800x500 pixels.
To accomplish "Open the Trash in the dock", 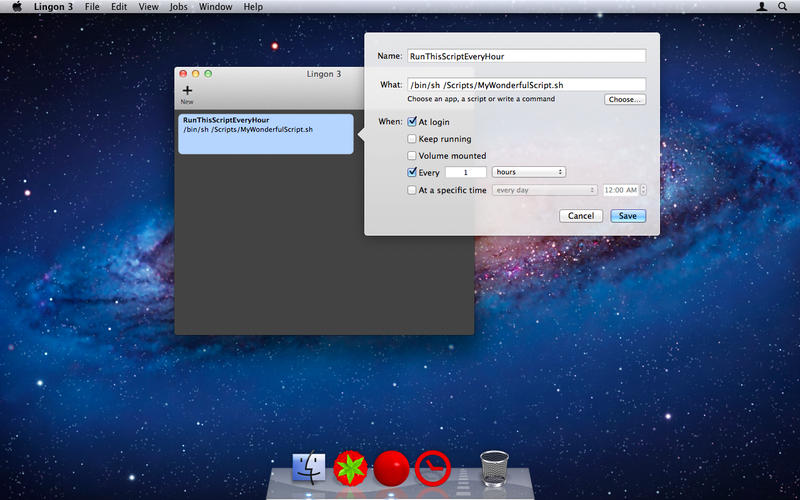I will [x=494, y=466].
